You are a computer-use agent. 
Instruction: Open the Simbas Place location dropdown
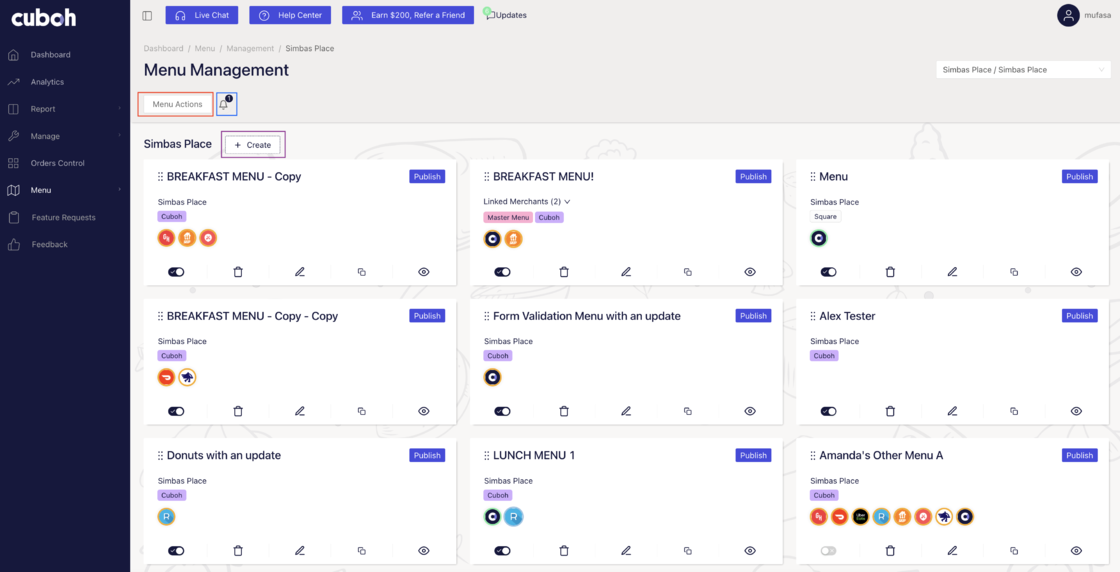coord(1023,70)
